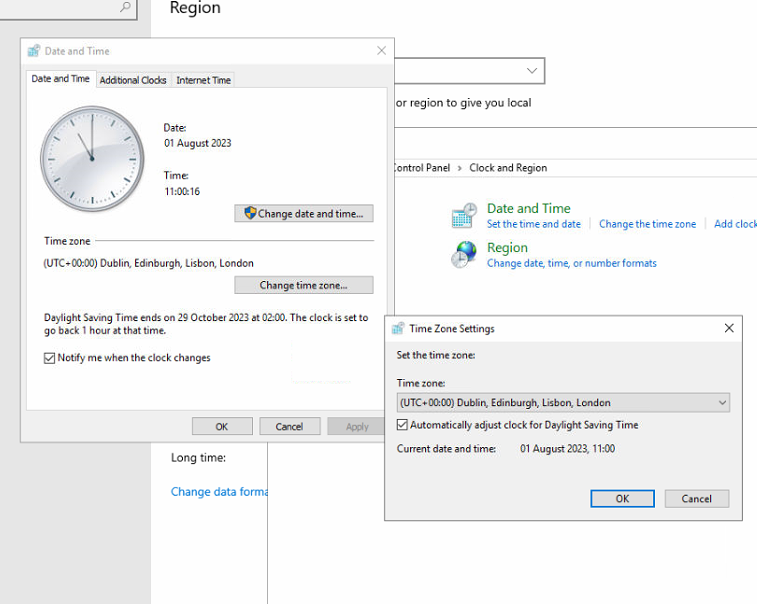Open the Internet Time tab
Image resolution: width=757 pixels, height=604 pixels.
[x=203, y=80]
